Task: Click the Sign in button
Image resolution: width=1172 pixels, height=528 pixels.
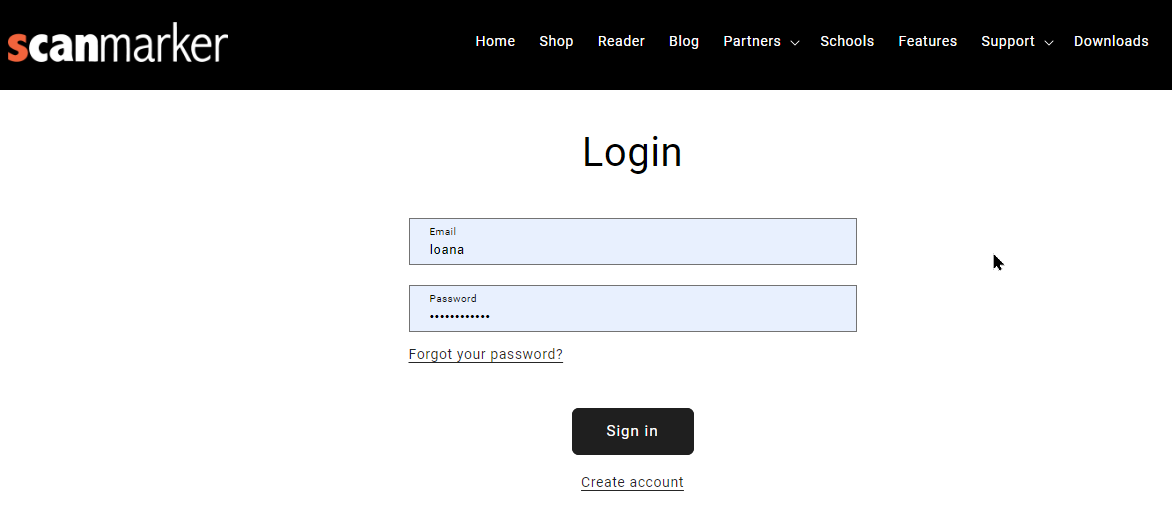Action: [632, 431]
